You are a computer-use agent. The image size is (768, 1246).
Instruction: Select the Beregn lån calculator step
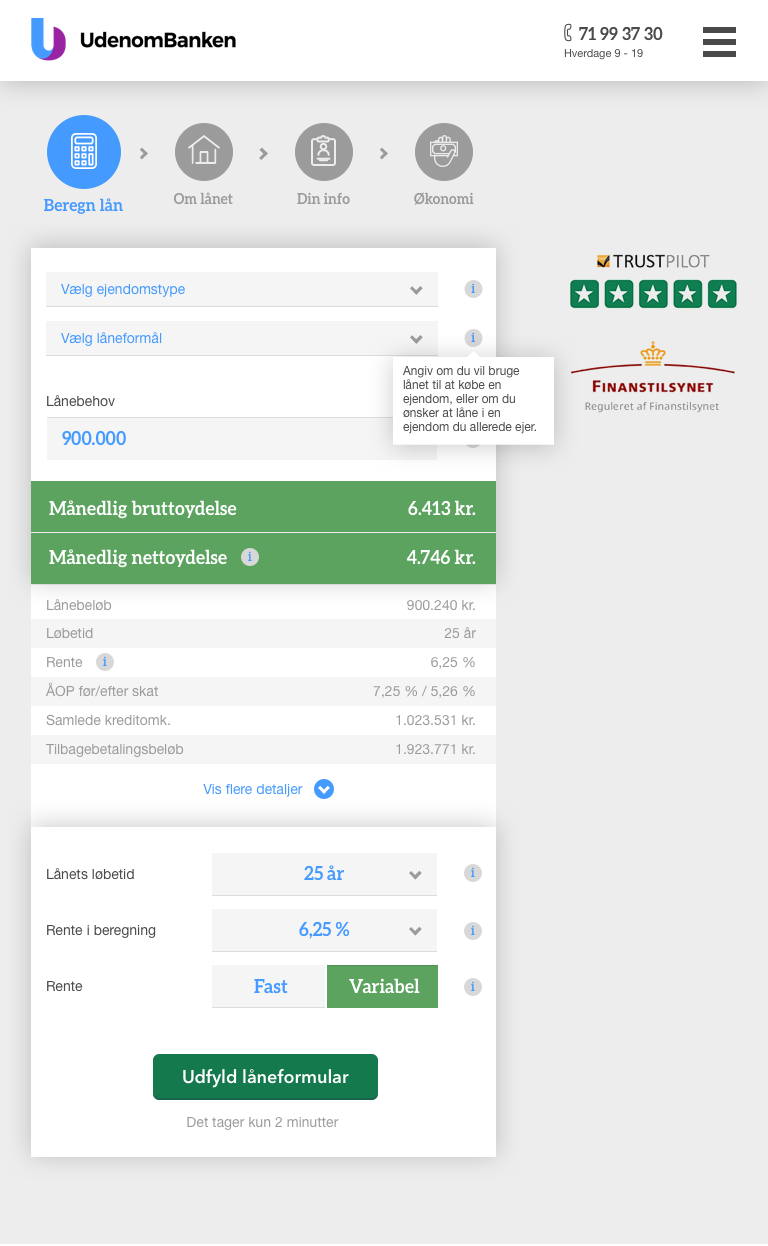pos(84,153)
